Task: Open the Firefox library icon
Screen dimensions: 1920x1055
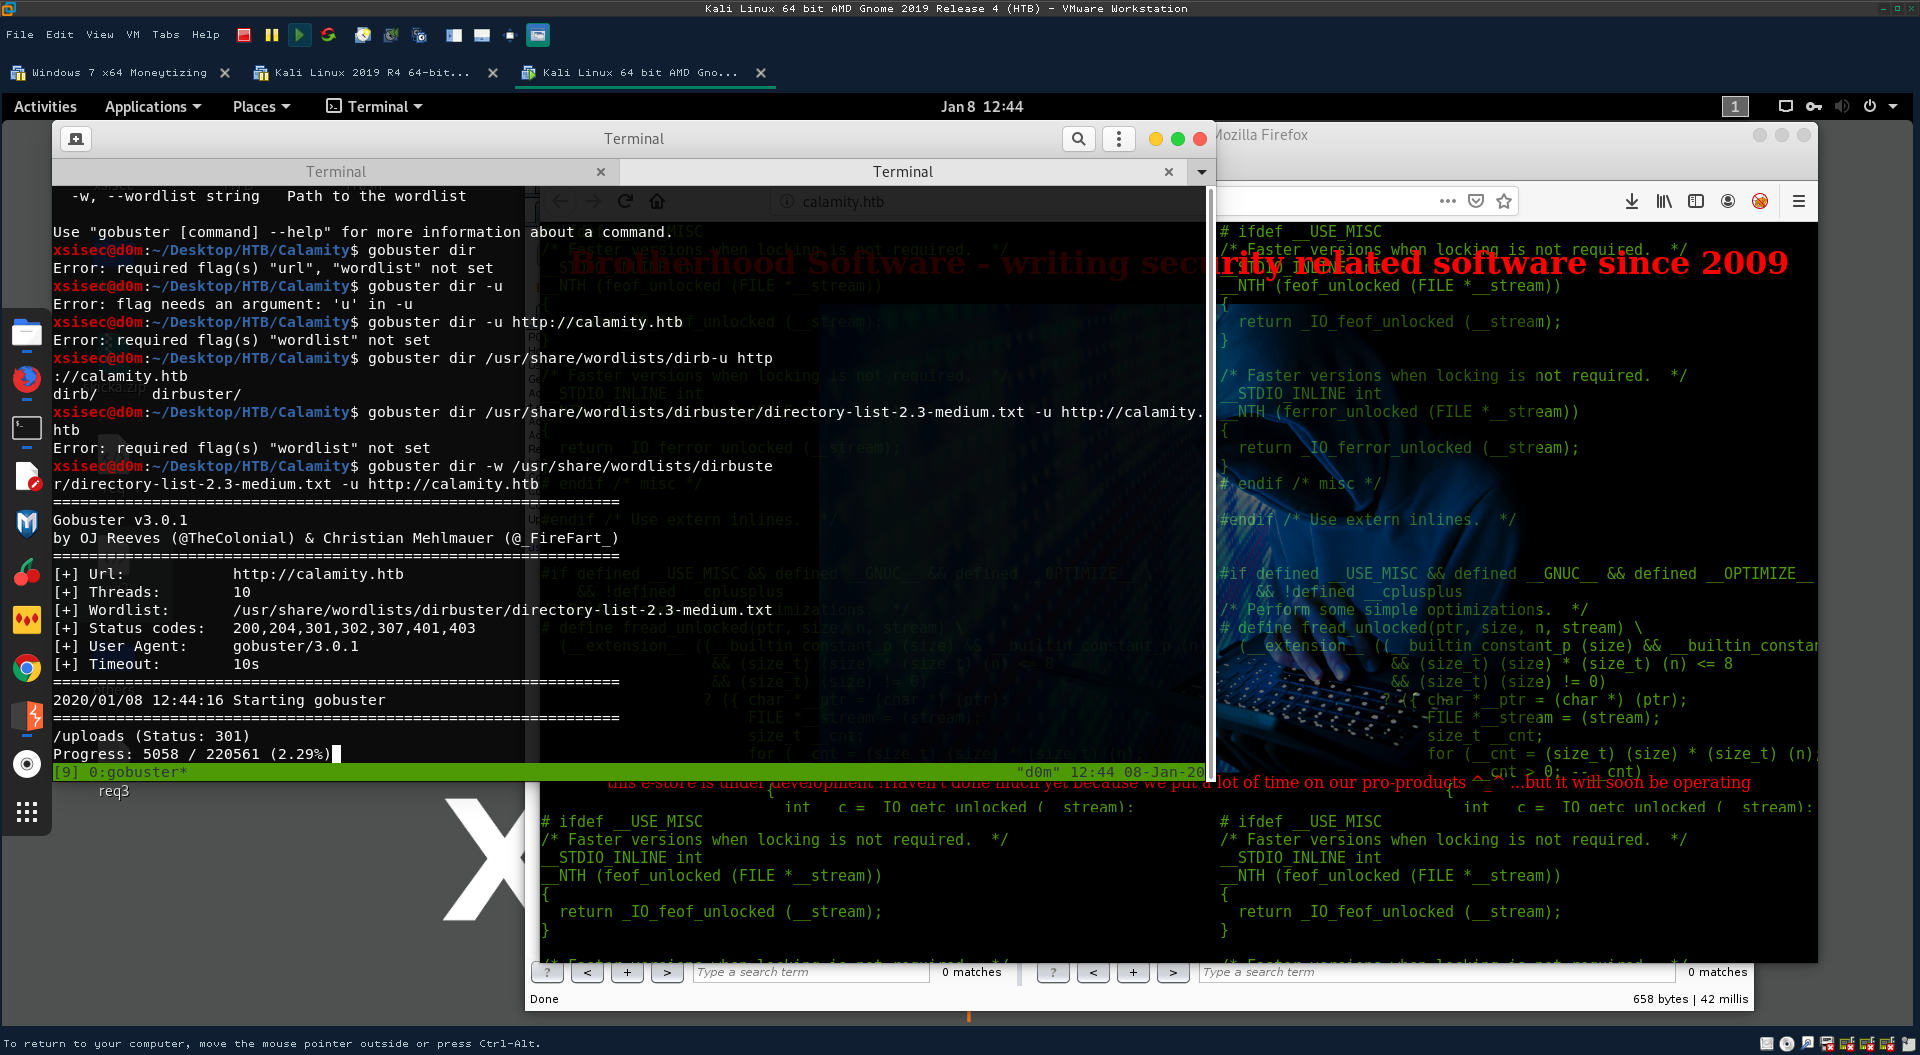Action: [1664, 201]
